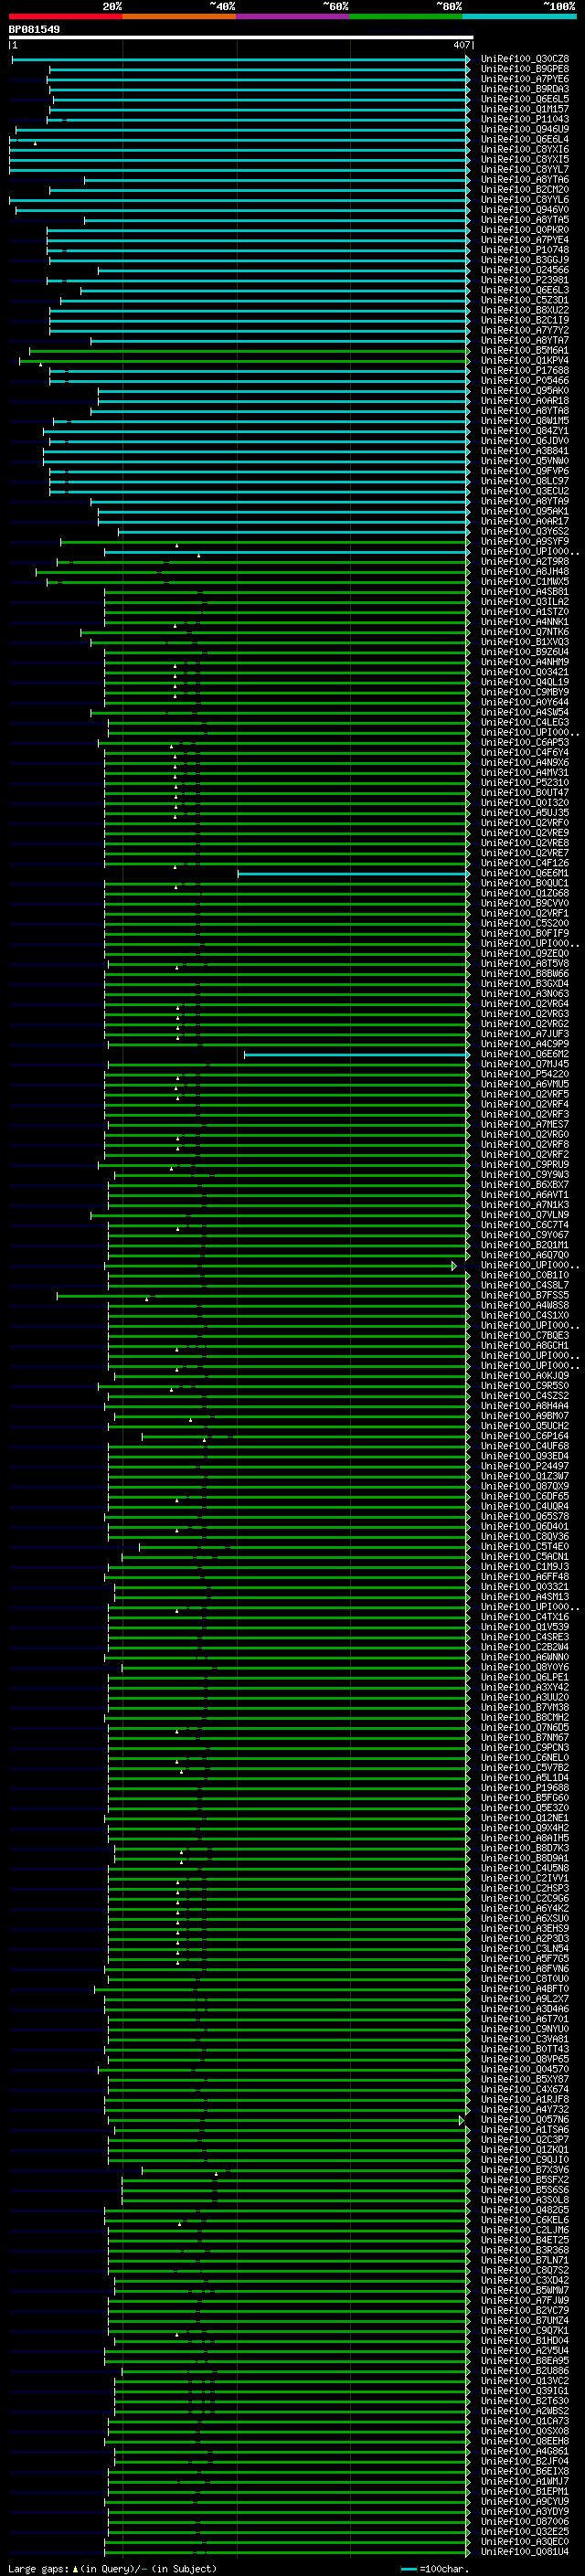This screenshot has height=2576, width=585.
Task: Open hit UniRef100_B9GPE8
Action: coord(525,69)
